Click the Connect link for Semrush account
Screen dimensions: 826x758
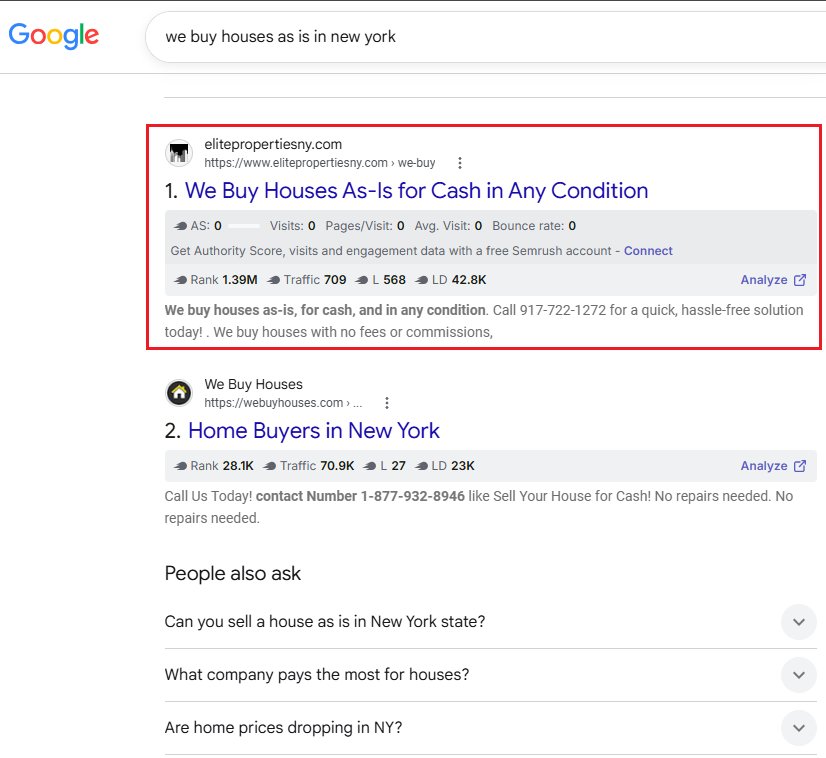pyautogui.click(x=648, y=251)
